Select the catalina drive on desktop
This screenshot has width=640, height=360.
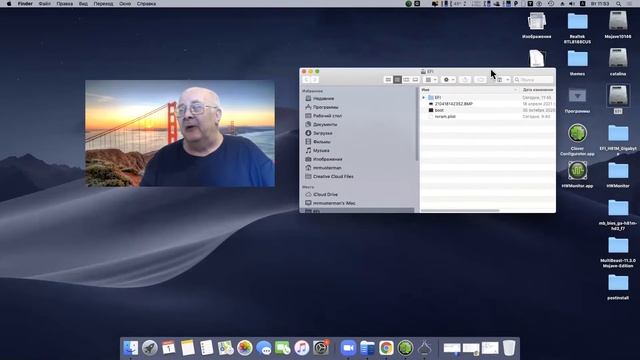tap(618, 62)
